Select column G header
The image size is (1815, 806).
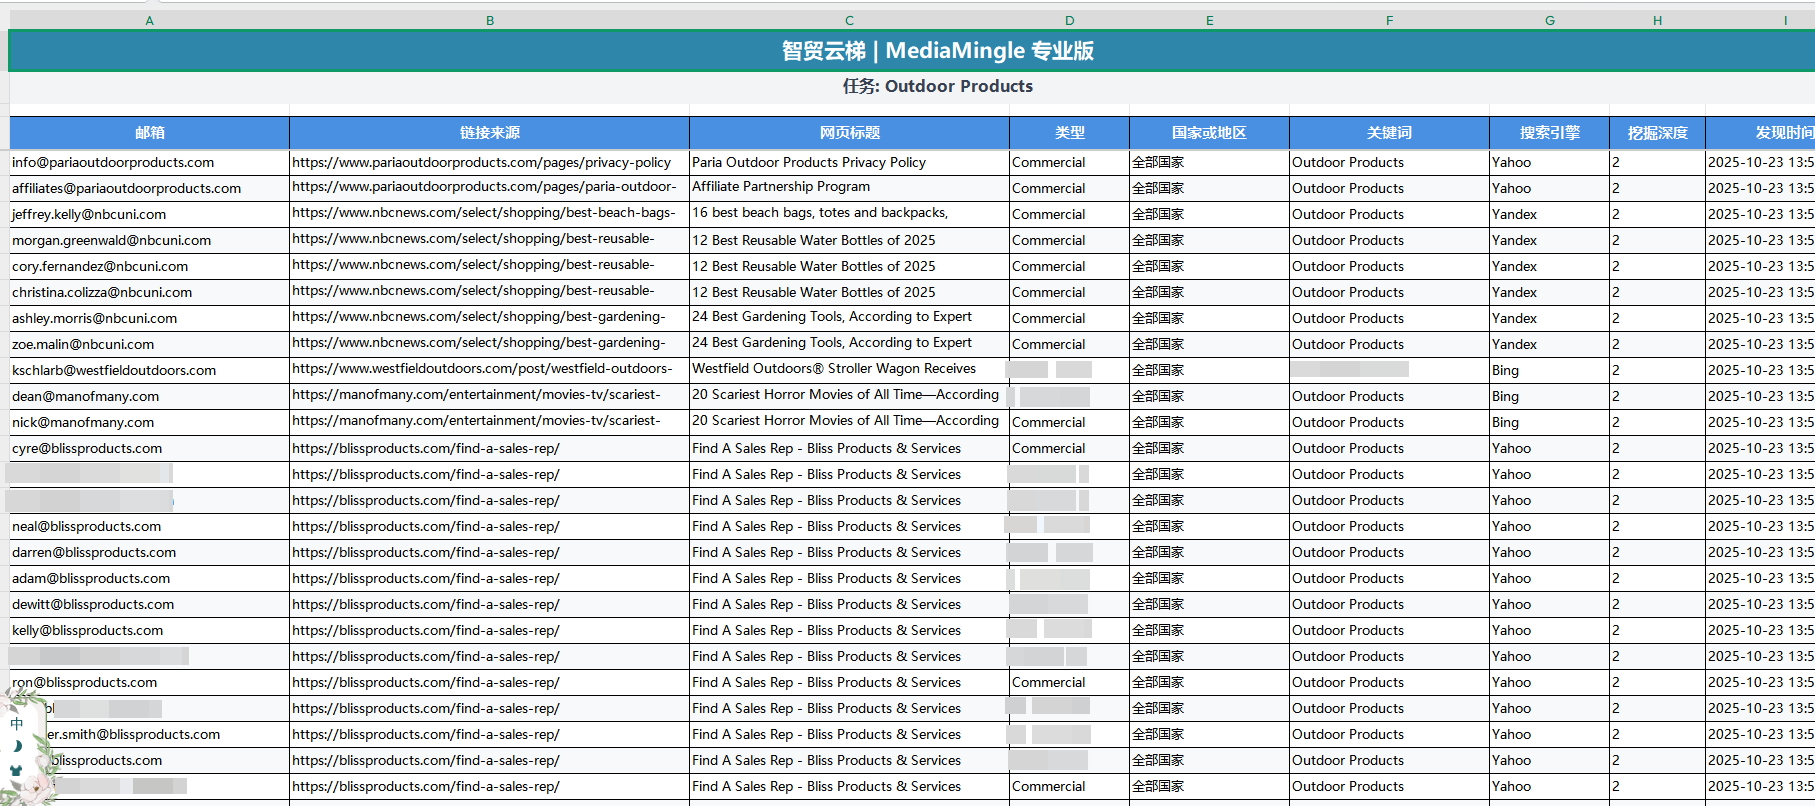[1550, 20]
